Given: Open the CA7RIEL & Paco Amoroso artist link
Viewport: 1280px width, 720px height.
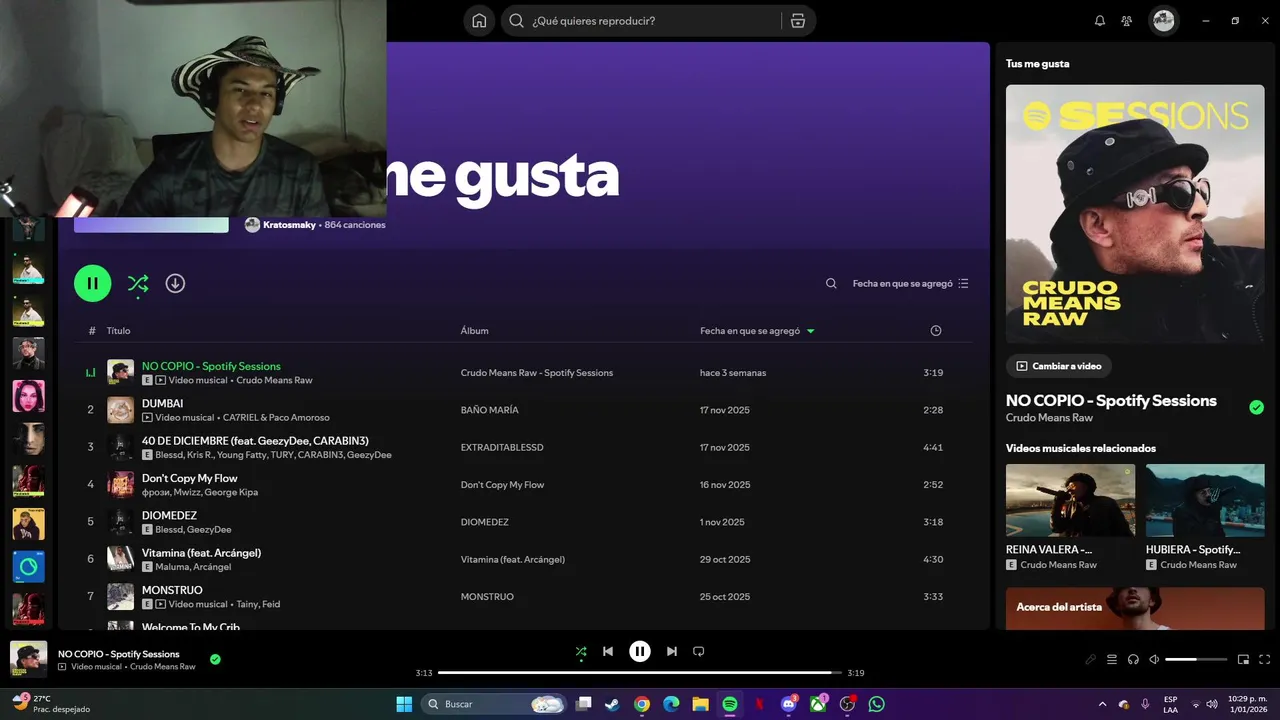Looking at the screenshot, I should click(276, 417).
